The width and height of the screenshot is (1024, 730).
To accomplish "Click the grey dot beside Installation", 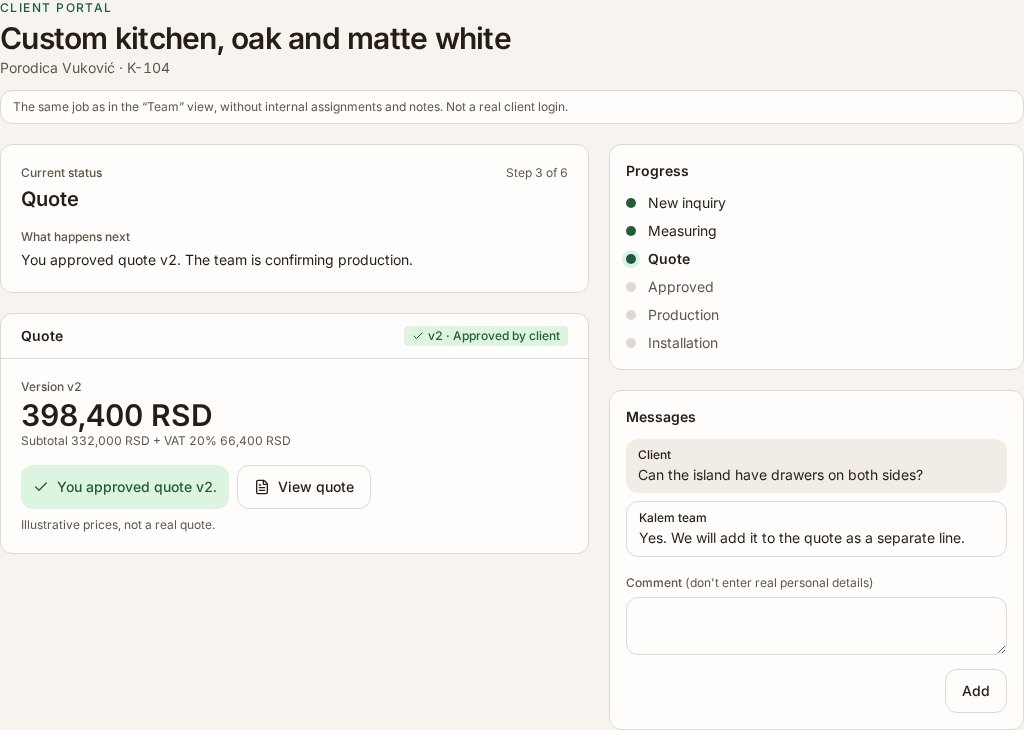I will coord(631,343).
